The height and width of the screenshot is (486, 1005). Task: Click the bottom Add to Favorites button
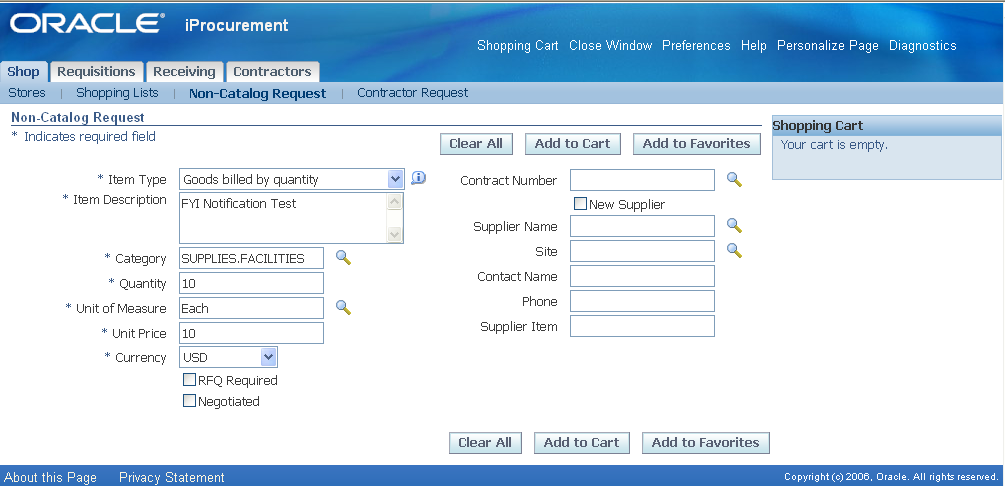[706, 442]
